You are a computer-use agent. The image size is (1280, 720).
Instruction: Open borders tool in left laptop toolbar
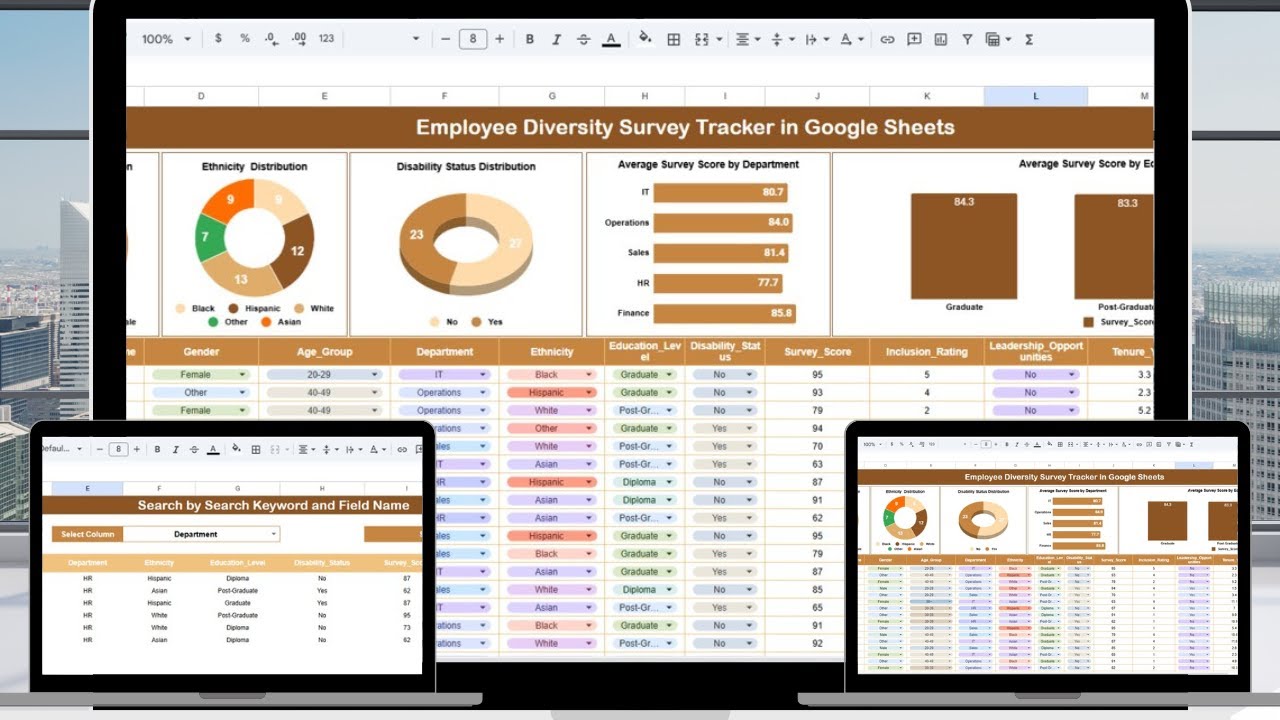tap(256, 450)
